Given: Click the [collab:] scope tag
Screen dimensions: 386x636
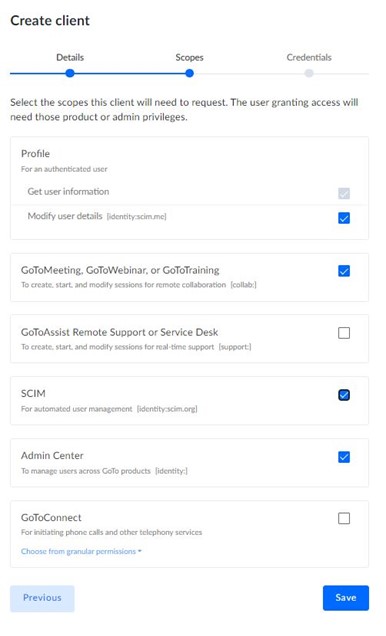Looking at the screenshot, I should pyautogui.click(x=243, y=285).
